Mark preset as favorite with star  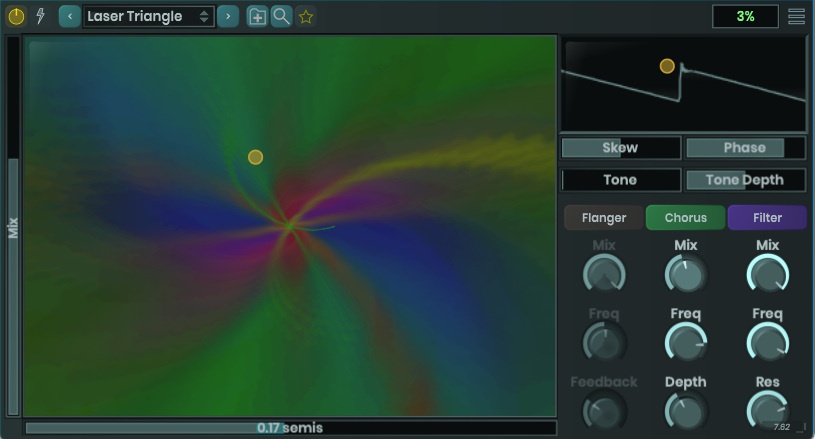[x=306, y=16]
